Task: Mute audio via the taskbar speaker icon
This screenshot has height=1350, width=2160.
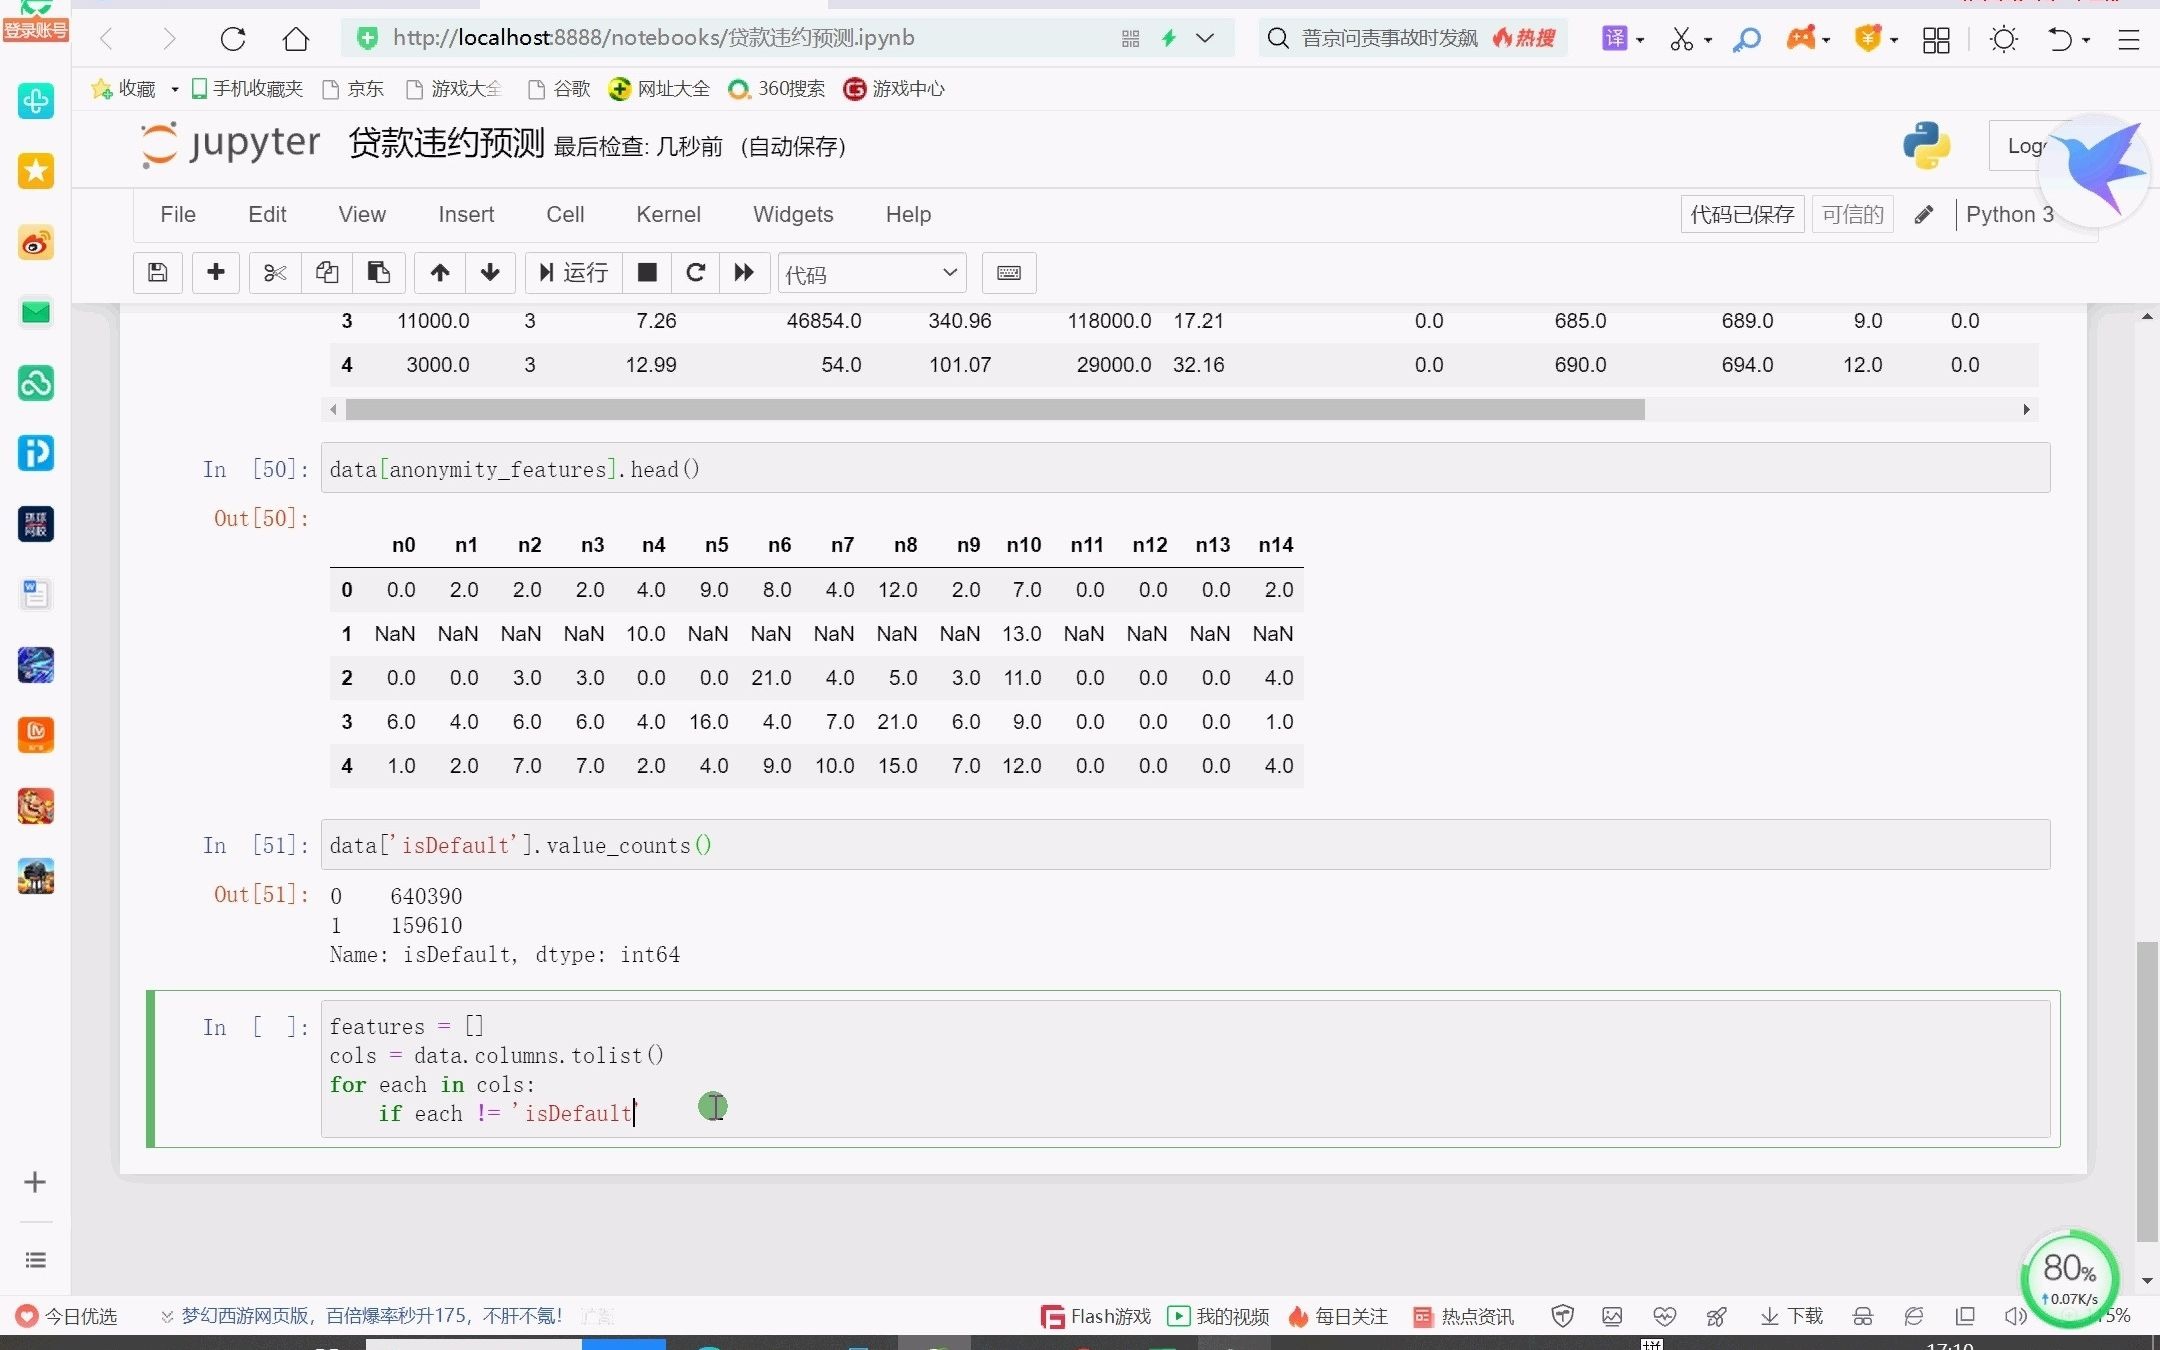Action: [x=2013, y=1316]
